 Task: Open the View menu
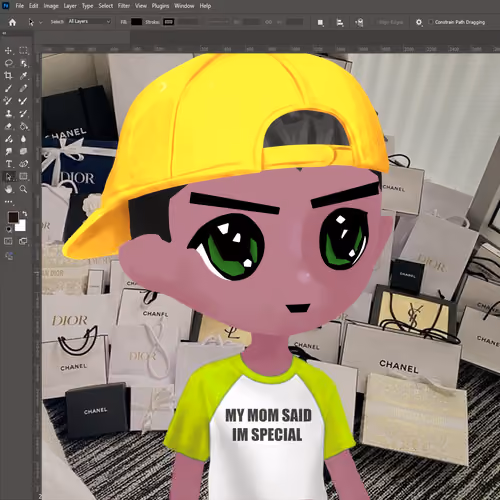pos(141,6)
